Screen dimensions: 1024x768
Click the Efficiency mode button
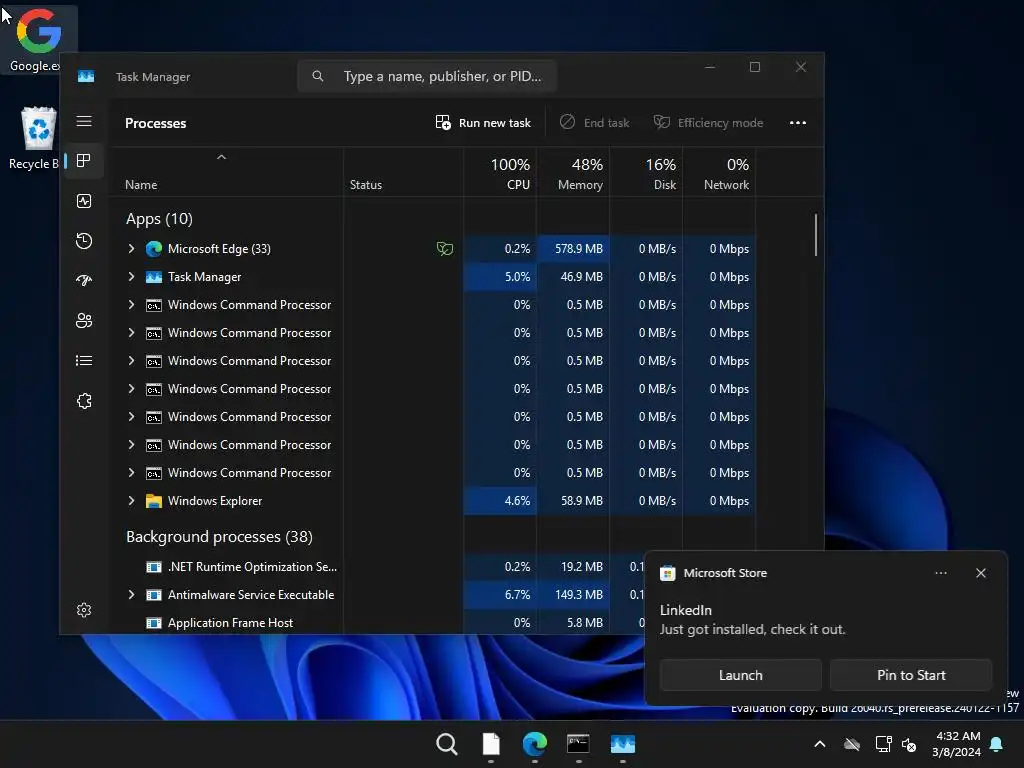tap(708, 123)
